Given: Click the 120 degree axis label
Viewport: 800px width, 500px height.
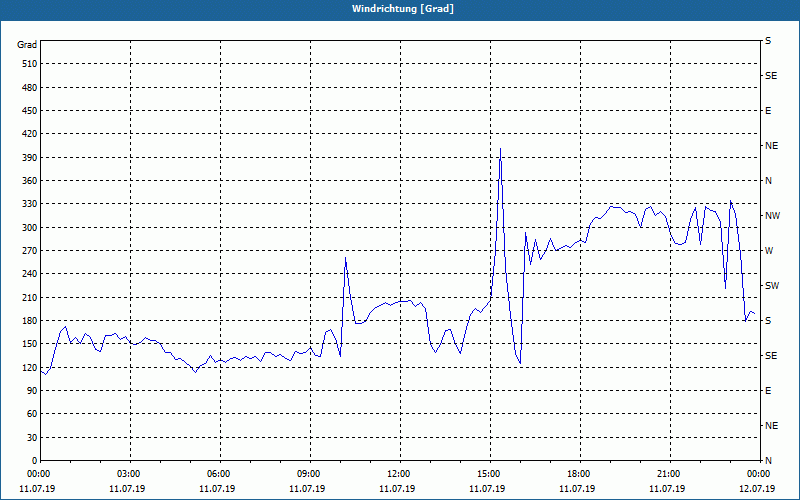Looking at the screenshot, I should click(x=30, y=367).
